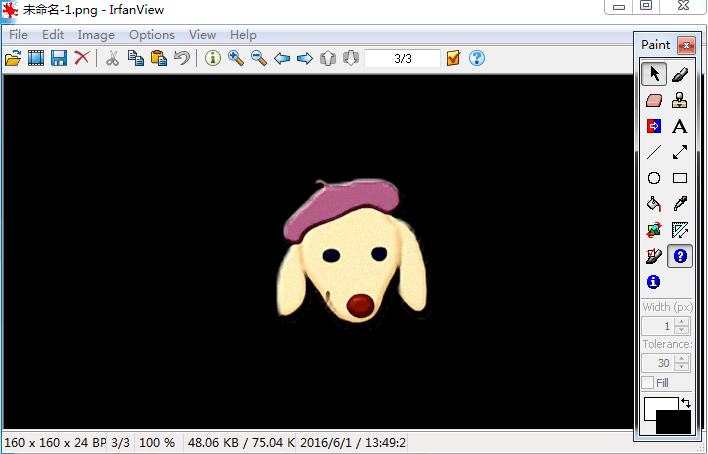Toggle the Fill checkbox
The width and height of the screenshot is (708, 454).
(x=647, y=383)
